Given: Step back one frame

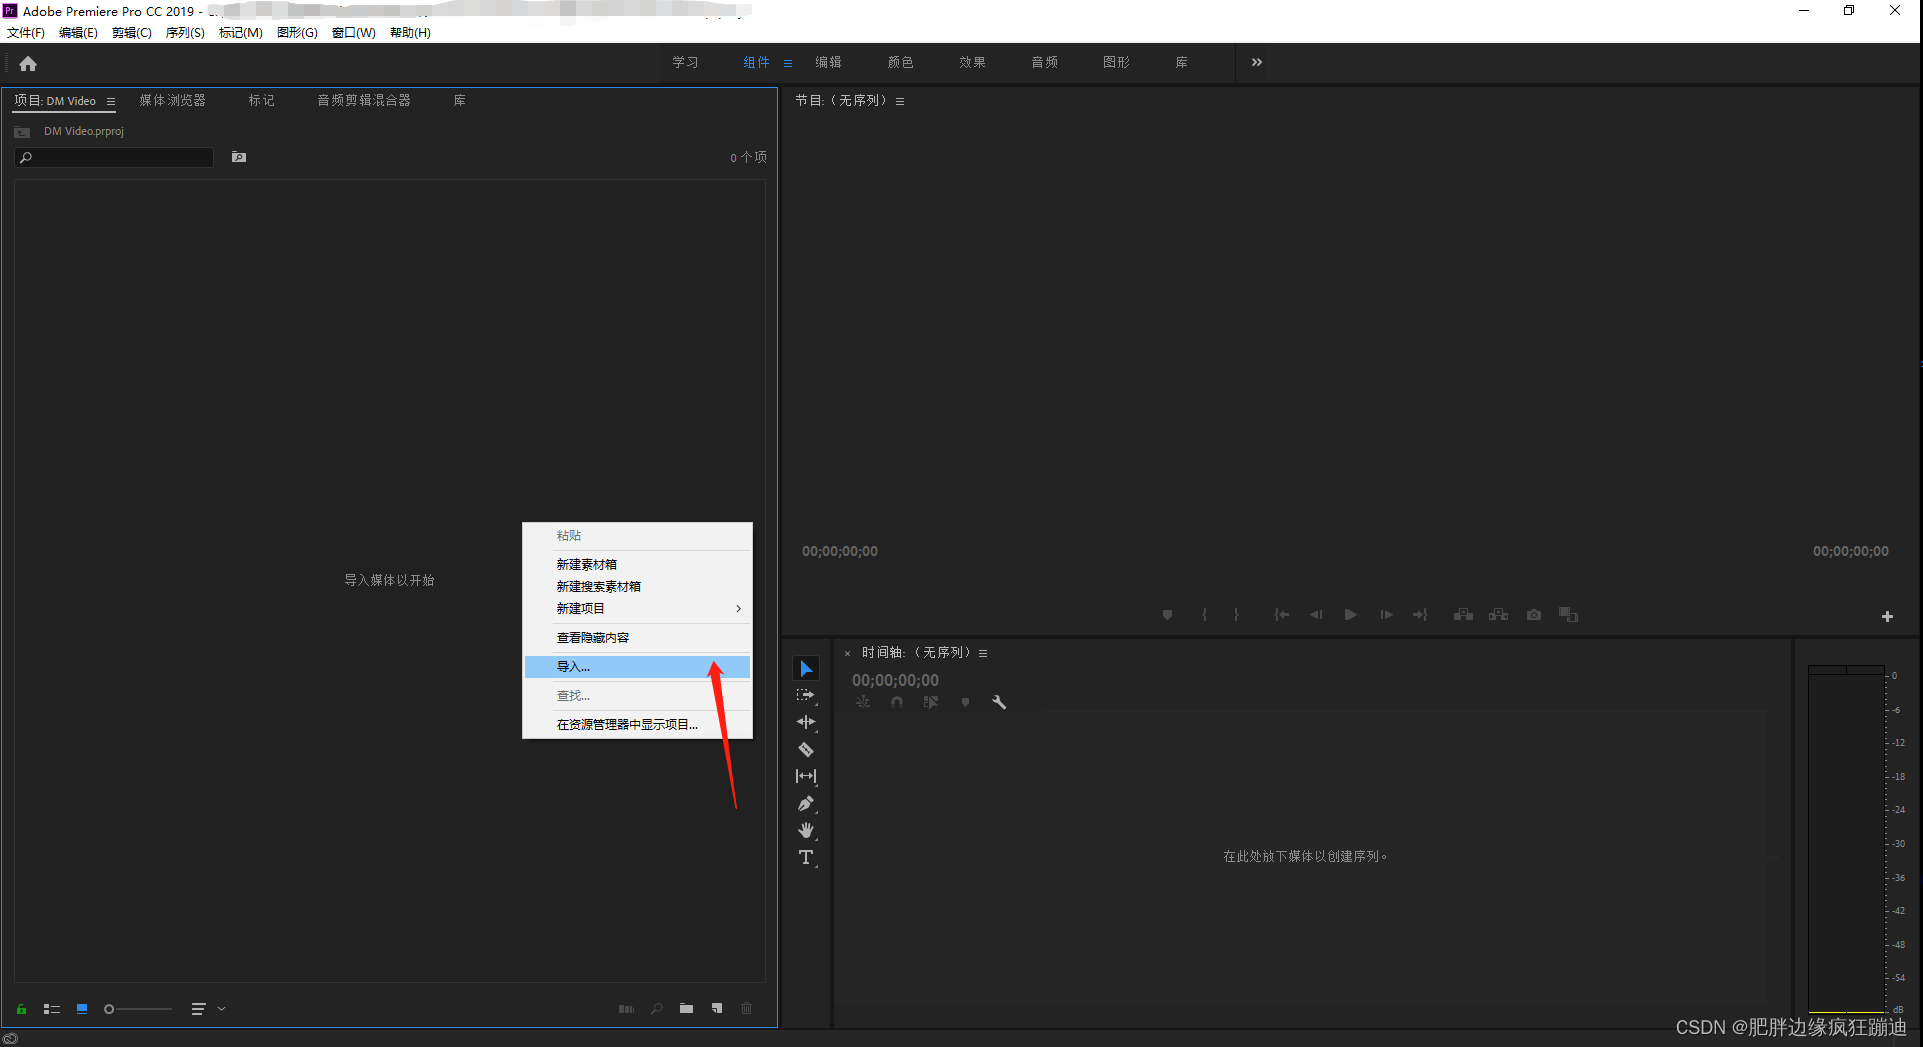Looking at the screenshot, I should (1316, 615).
